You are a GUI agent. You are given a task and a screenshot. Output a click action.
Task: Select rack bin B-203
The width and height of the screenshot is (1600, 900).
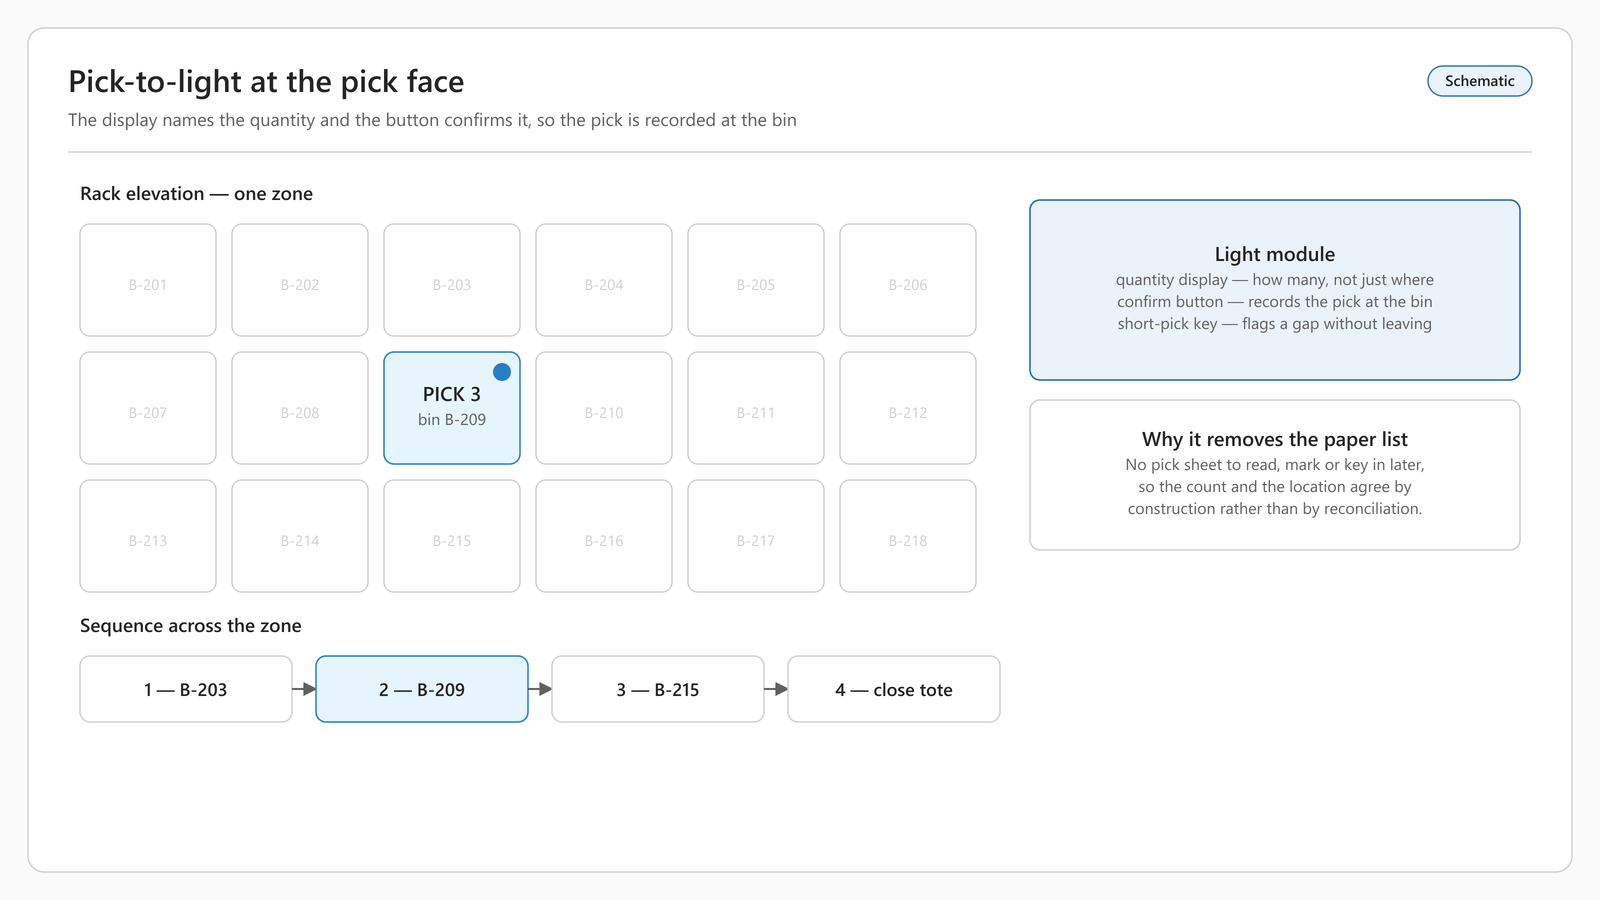point(452,280)
